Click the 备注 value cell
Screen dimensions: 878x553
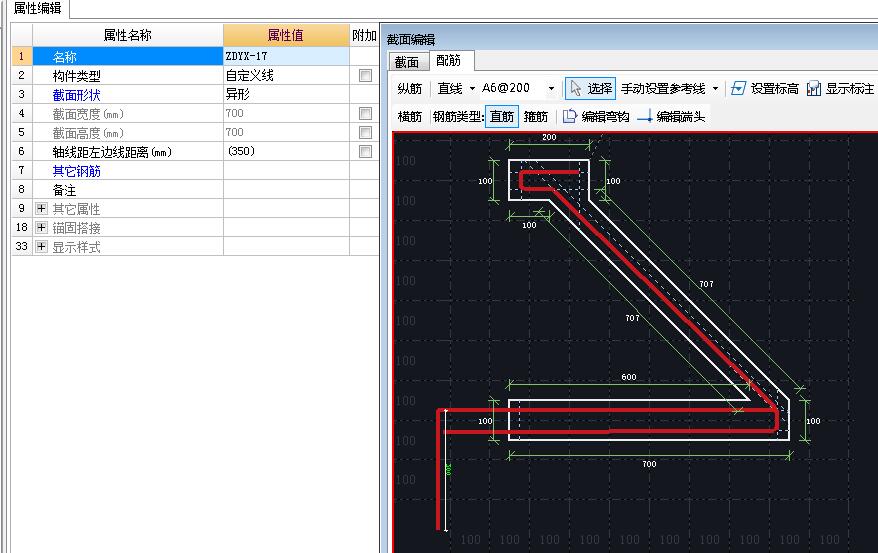click(x=286, y=189)
